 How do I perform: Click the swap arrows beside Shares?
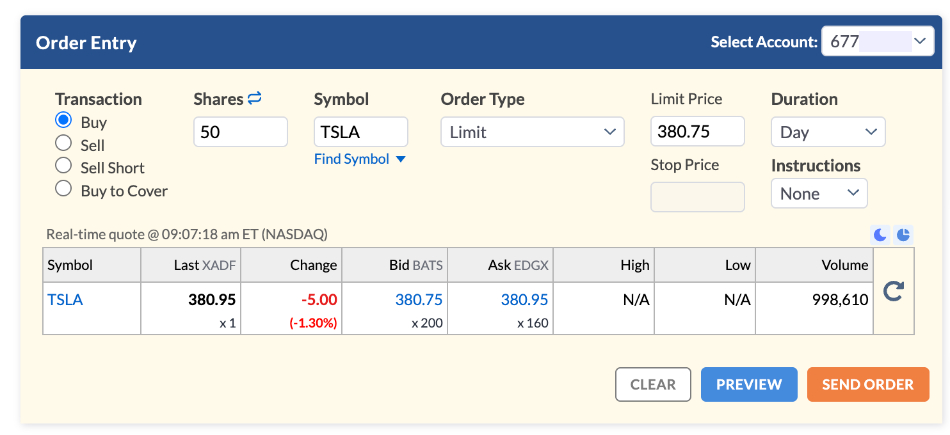tap(255, 98)
